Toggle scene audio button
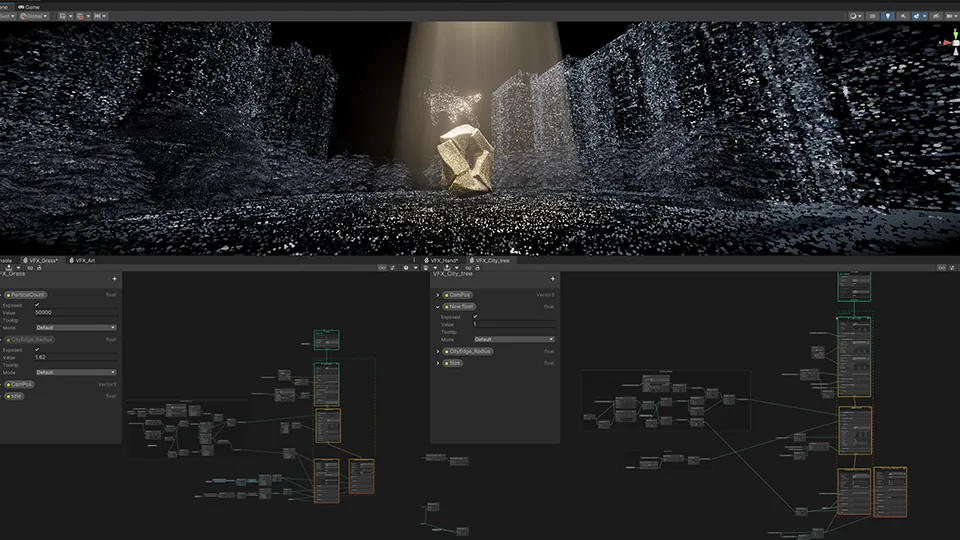Screen dimensions: 960x540 [x=903, y=16]
